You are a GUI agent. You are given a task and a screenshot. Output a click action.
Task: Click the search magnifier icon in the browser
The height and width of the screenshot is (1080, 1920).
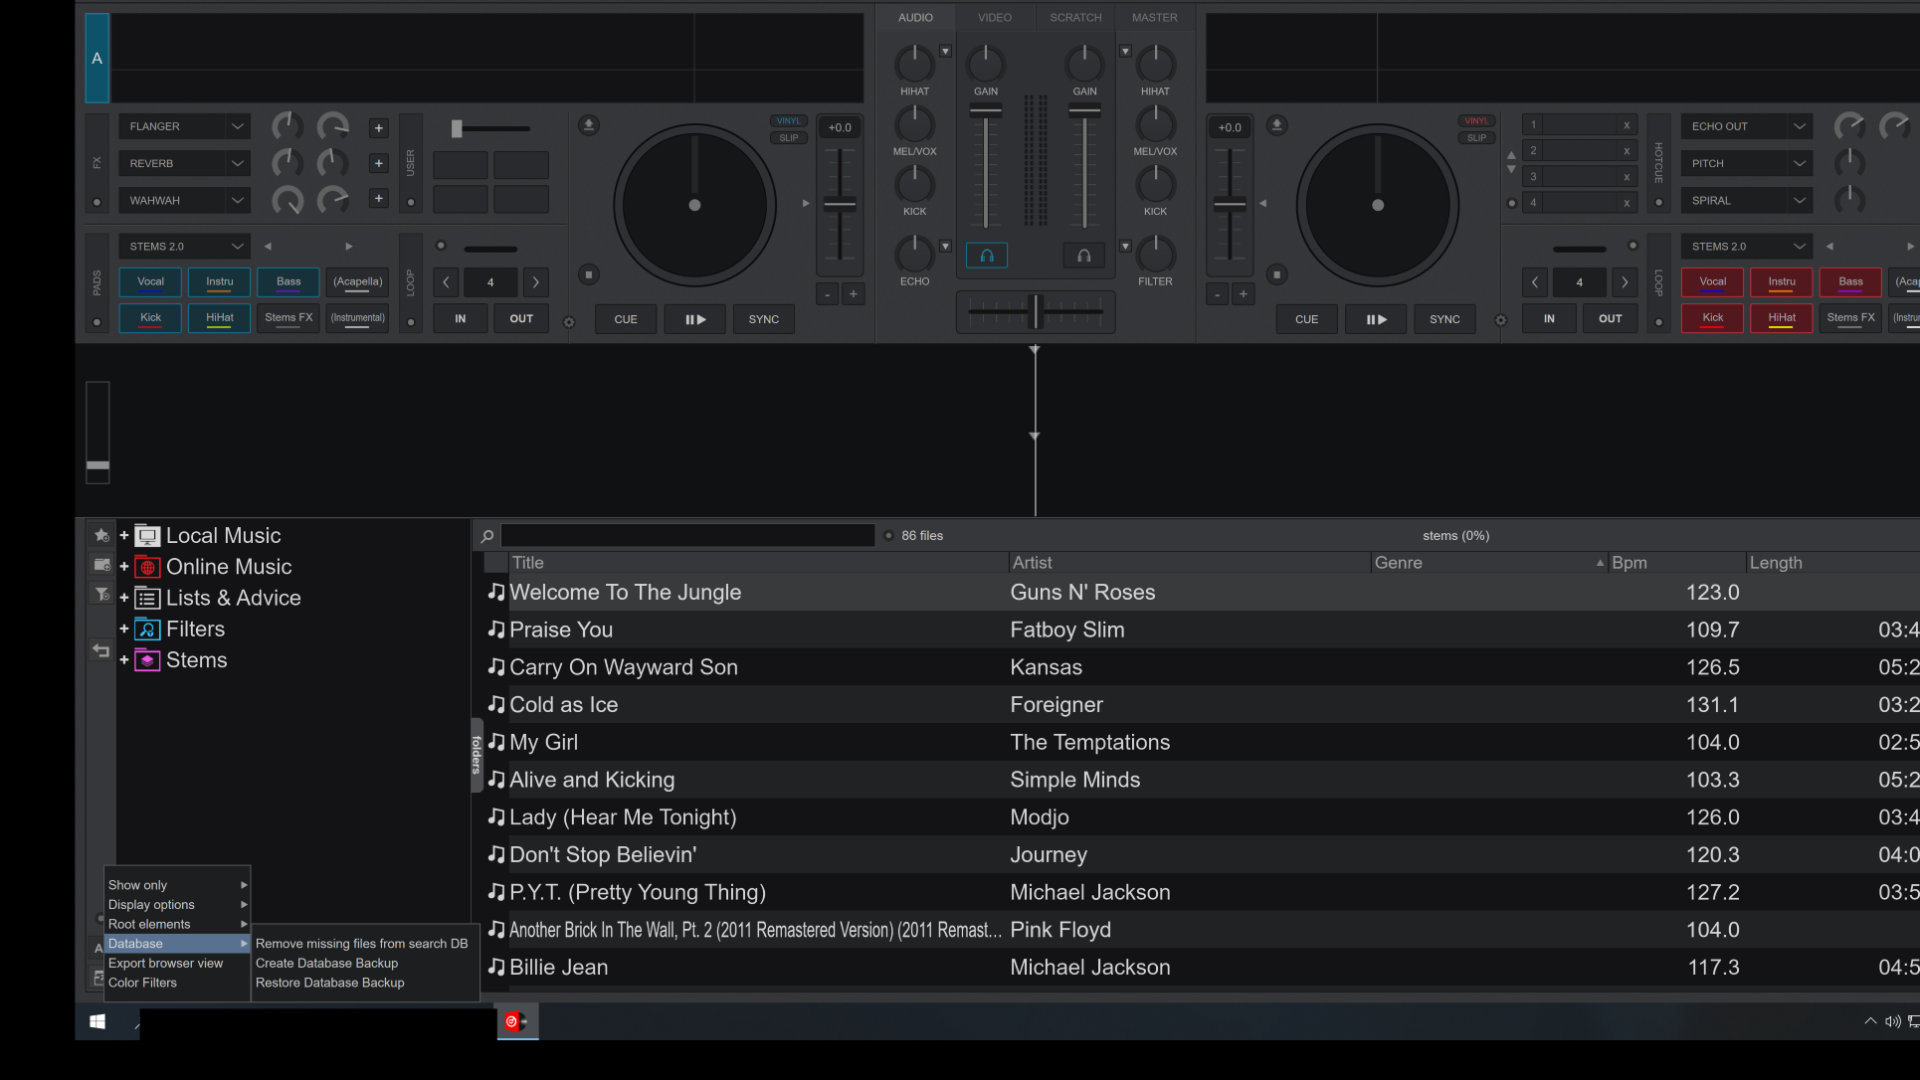486,535
